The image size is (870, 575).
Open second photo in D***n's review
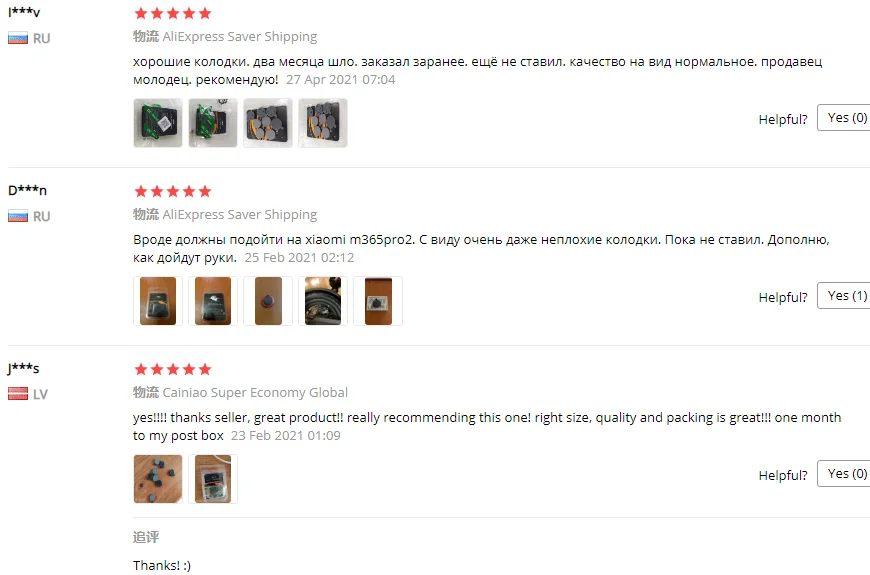tap(213, 301)
